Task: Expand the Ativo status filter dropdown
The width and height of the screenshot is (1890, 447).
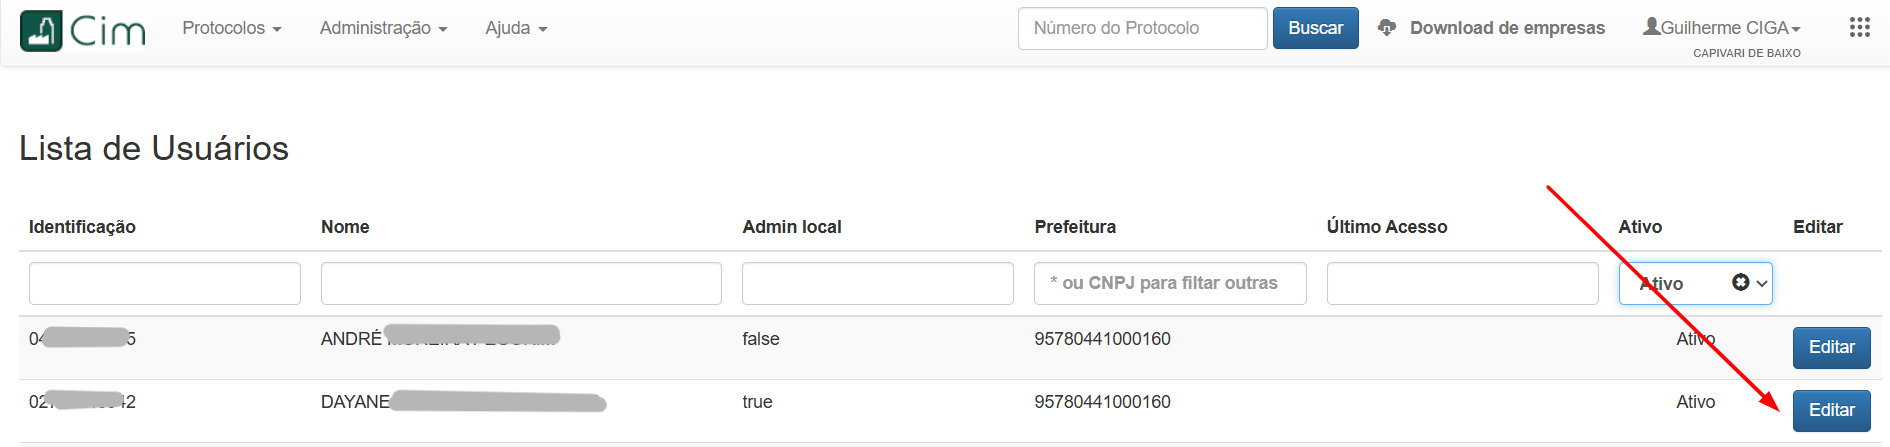Action: pyautogui.click(x=1695, y=283)
